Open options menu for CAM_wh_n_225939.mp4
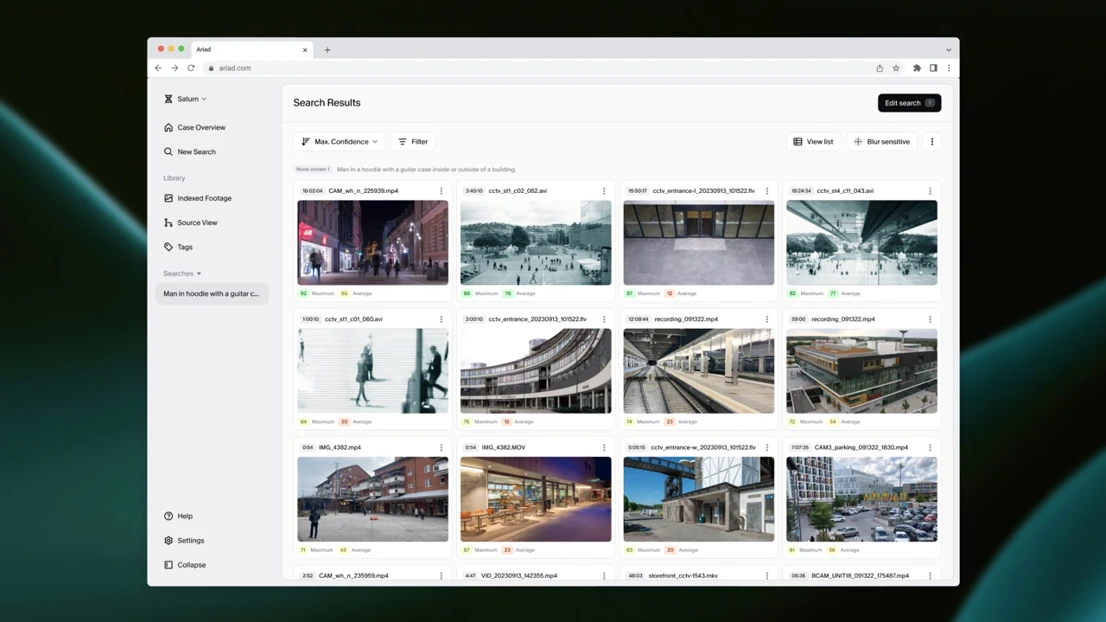 pos(441,191)
